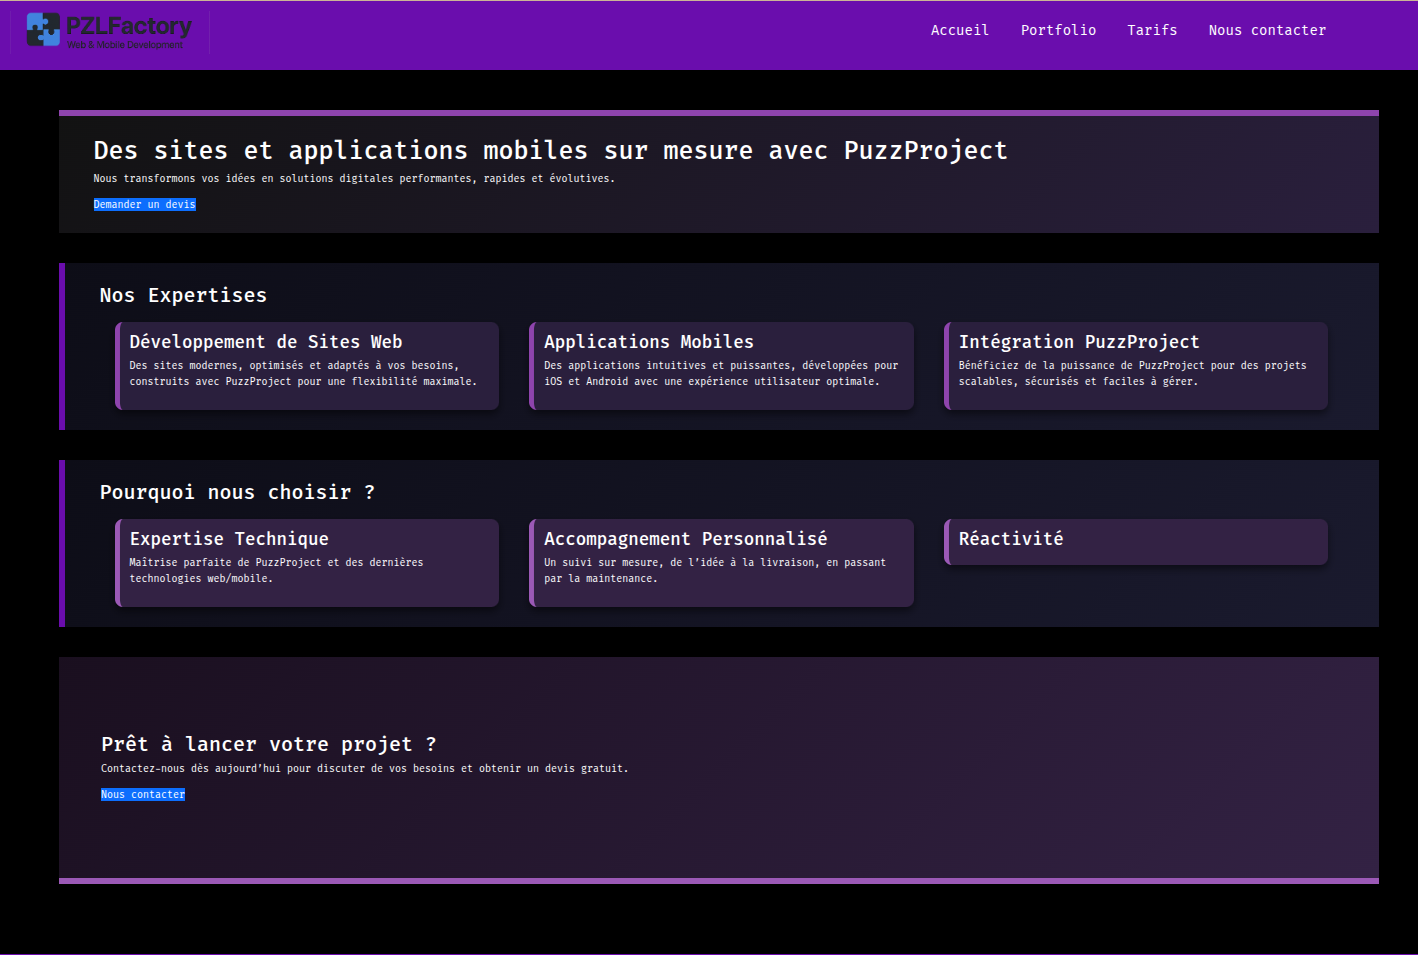
Task: Select the Pourquoi nous choisir heading
Action: [236, 492]
